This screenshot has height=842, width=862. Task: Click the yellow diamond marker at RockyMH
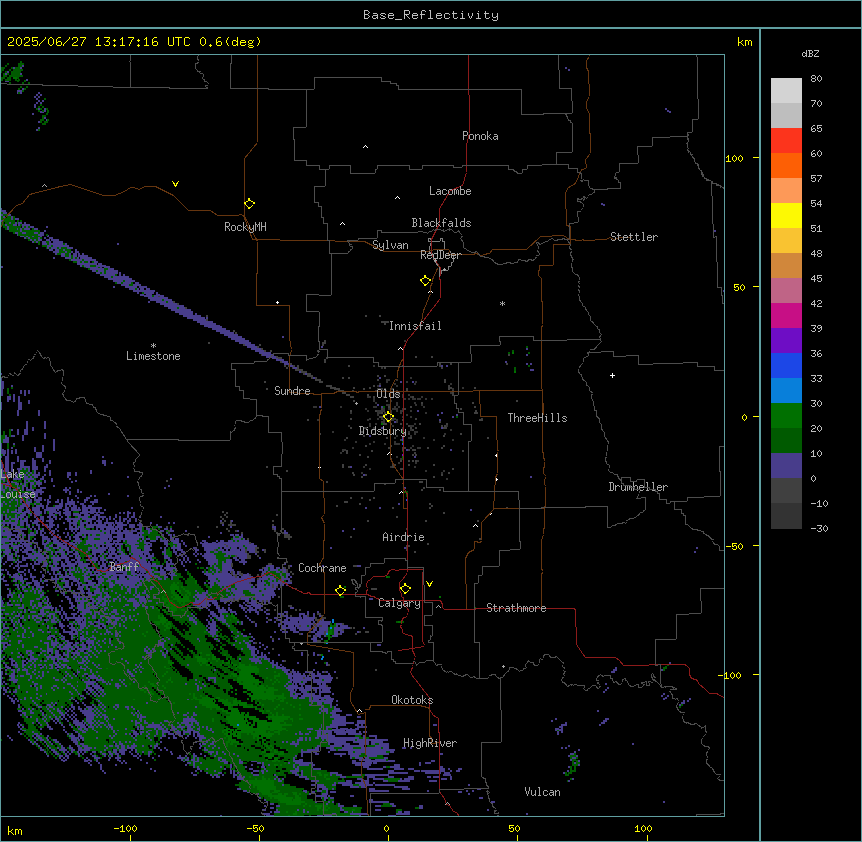249,204
